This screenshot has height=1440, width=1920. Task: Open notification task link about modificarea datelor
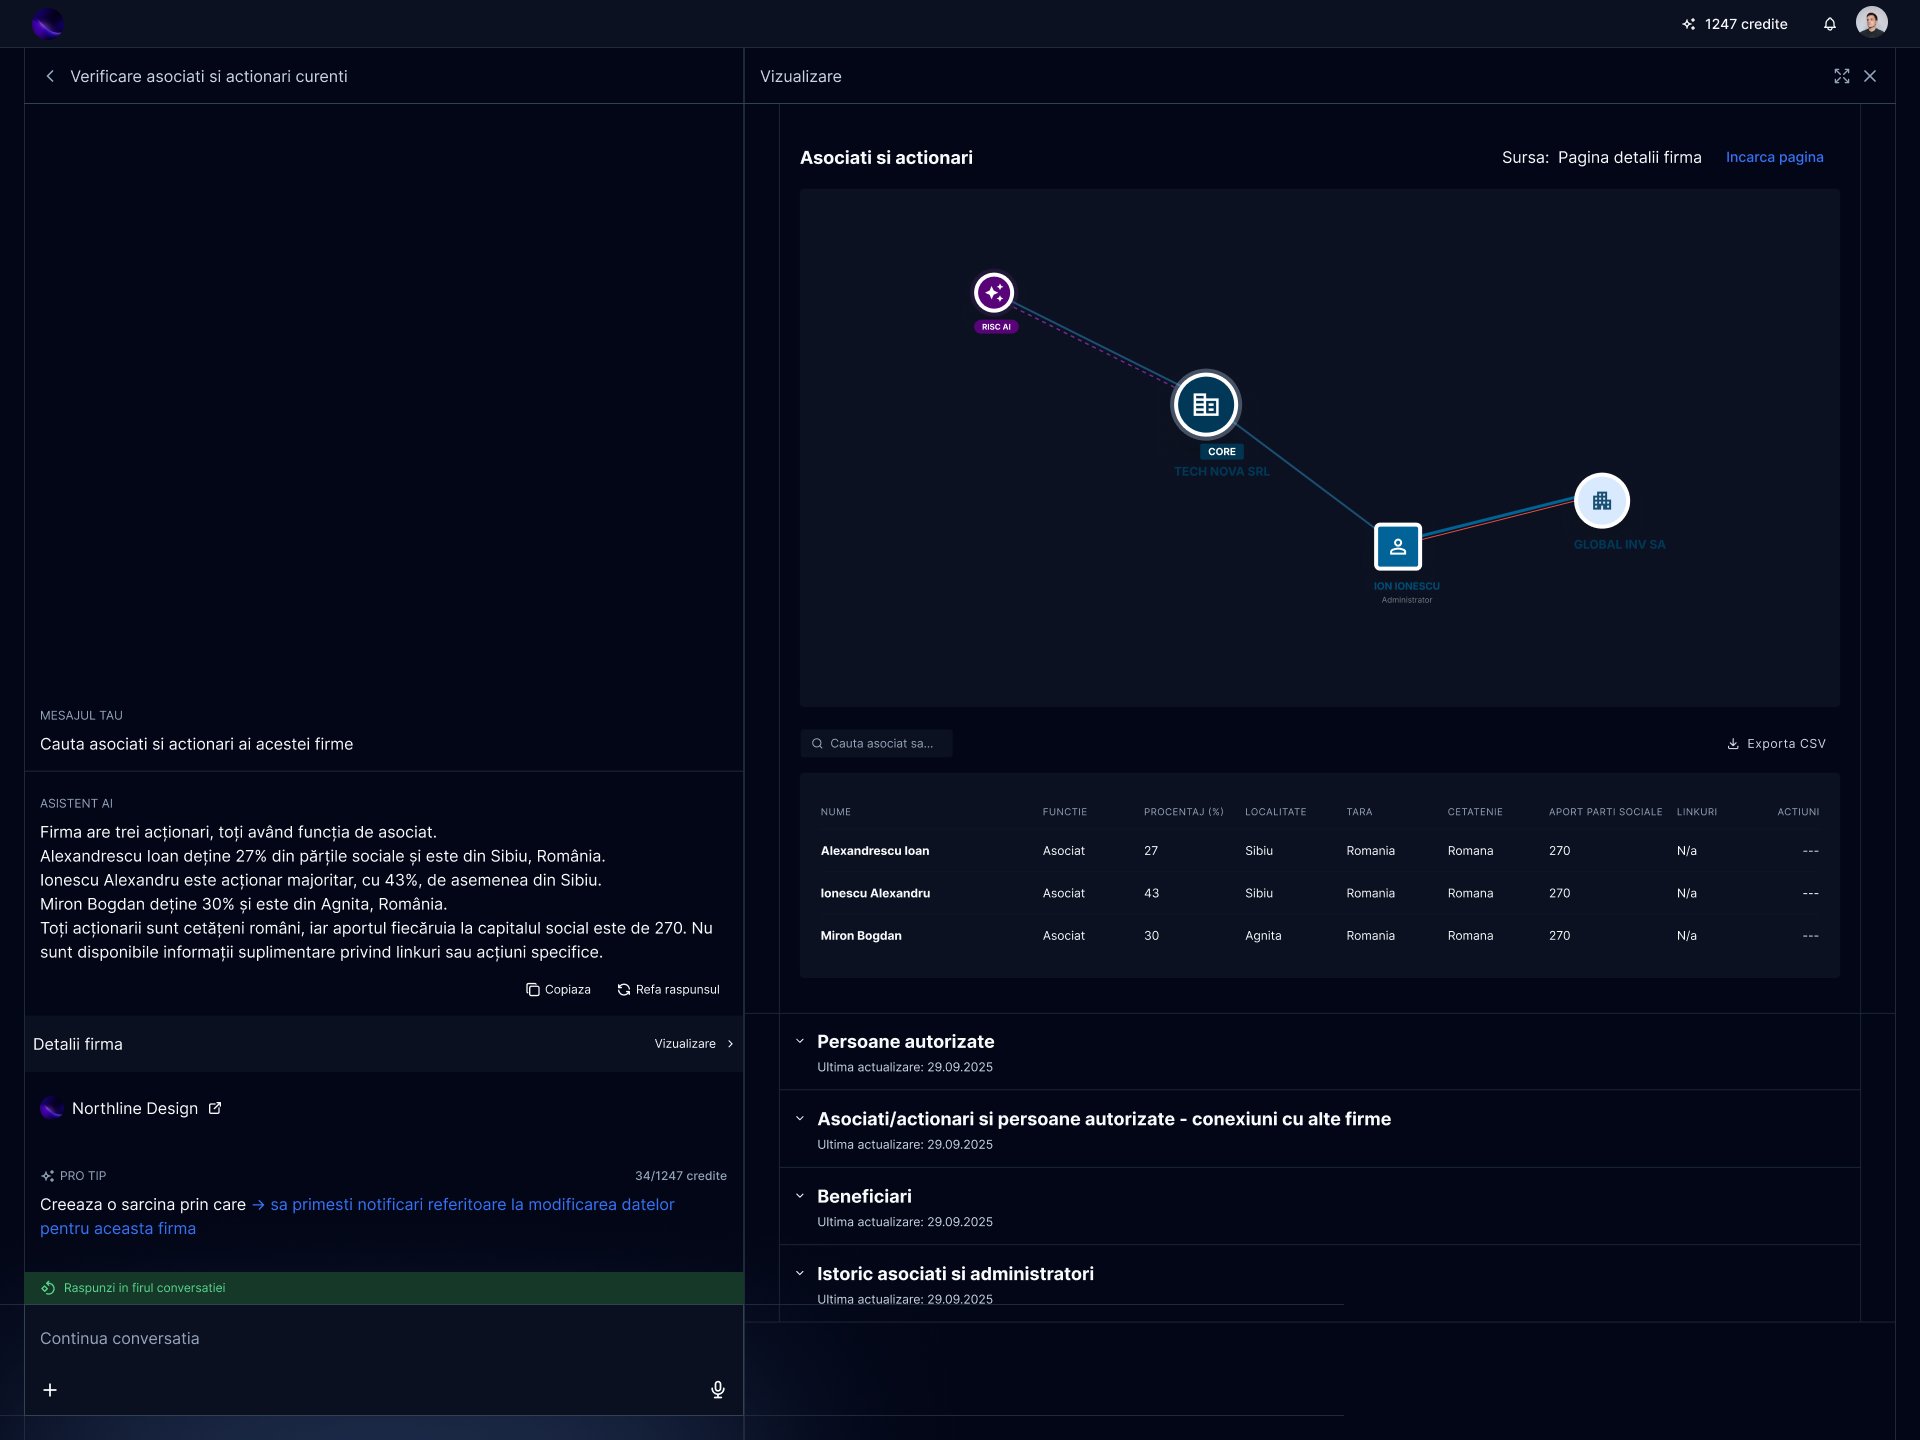click(x=357, y=1216)
